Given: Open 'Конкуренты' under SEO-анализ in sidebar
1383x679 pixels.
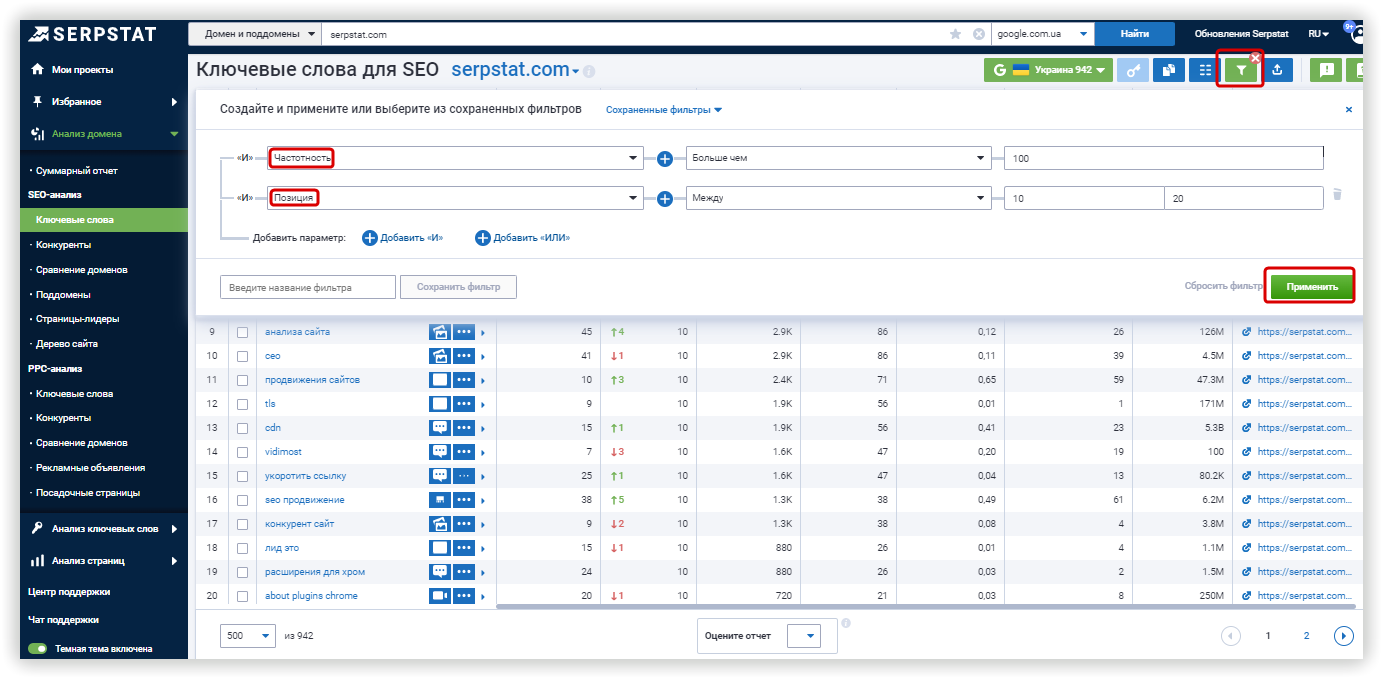Looking at the screenshot, I should (x=63, y=245).
